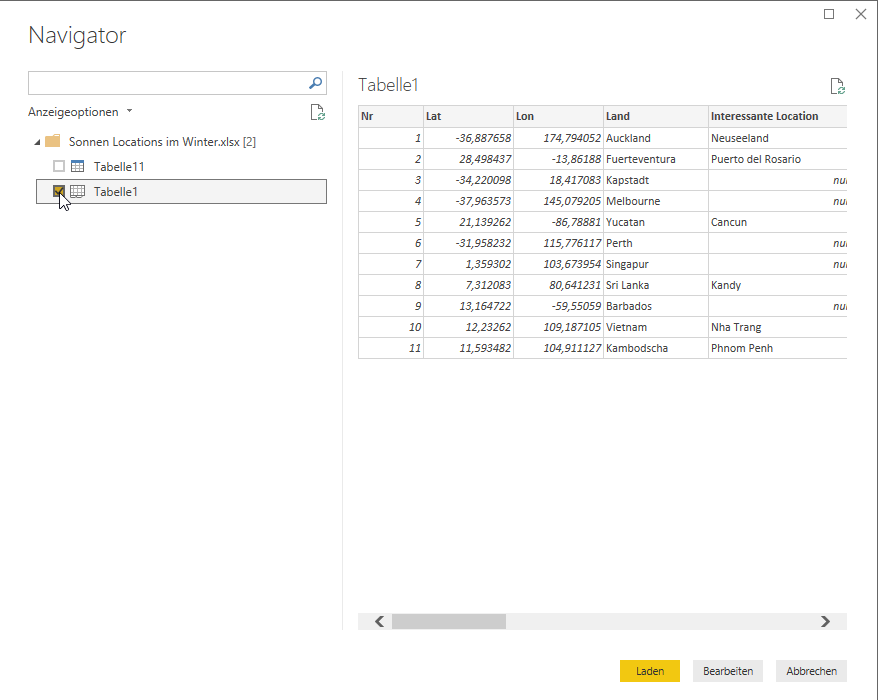
Task: Click the Phnom Penh cell
Action: 777,348
